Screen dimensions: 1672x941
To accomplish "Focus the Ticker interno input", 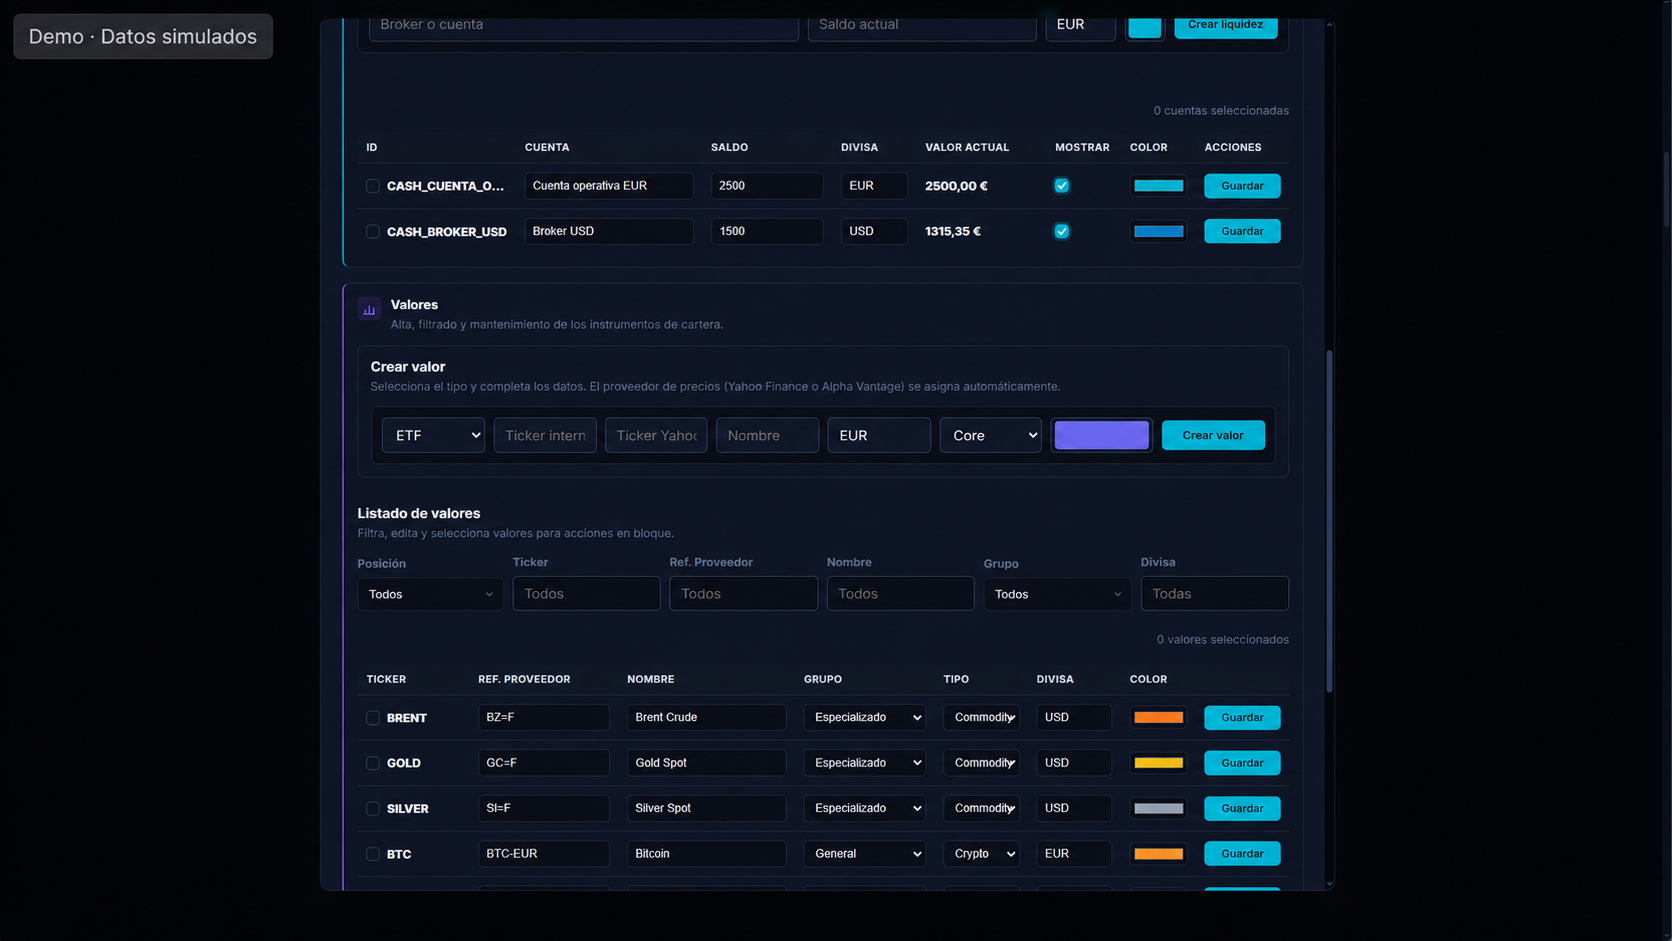I will [545, 435].
